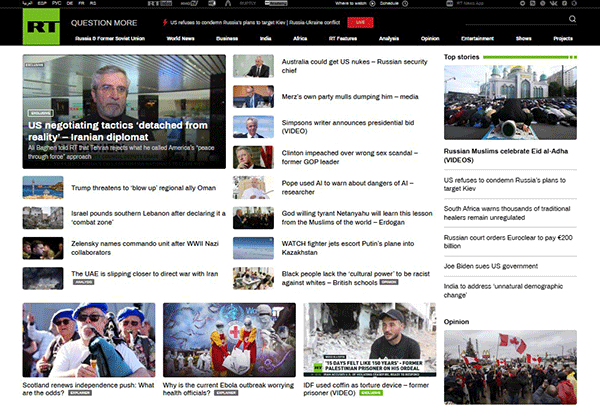Click the lightning bolt breaking news icon
The image size is (600, 407).
click(x=165, y=22)
